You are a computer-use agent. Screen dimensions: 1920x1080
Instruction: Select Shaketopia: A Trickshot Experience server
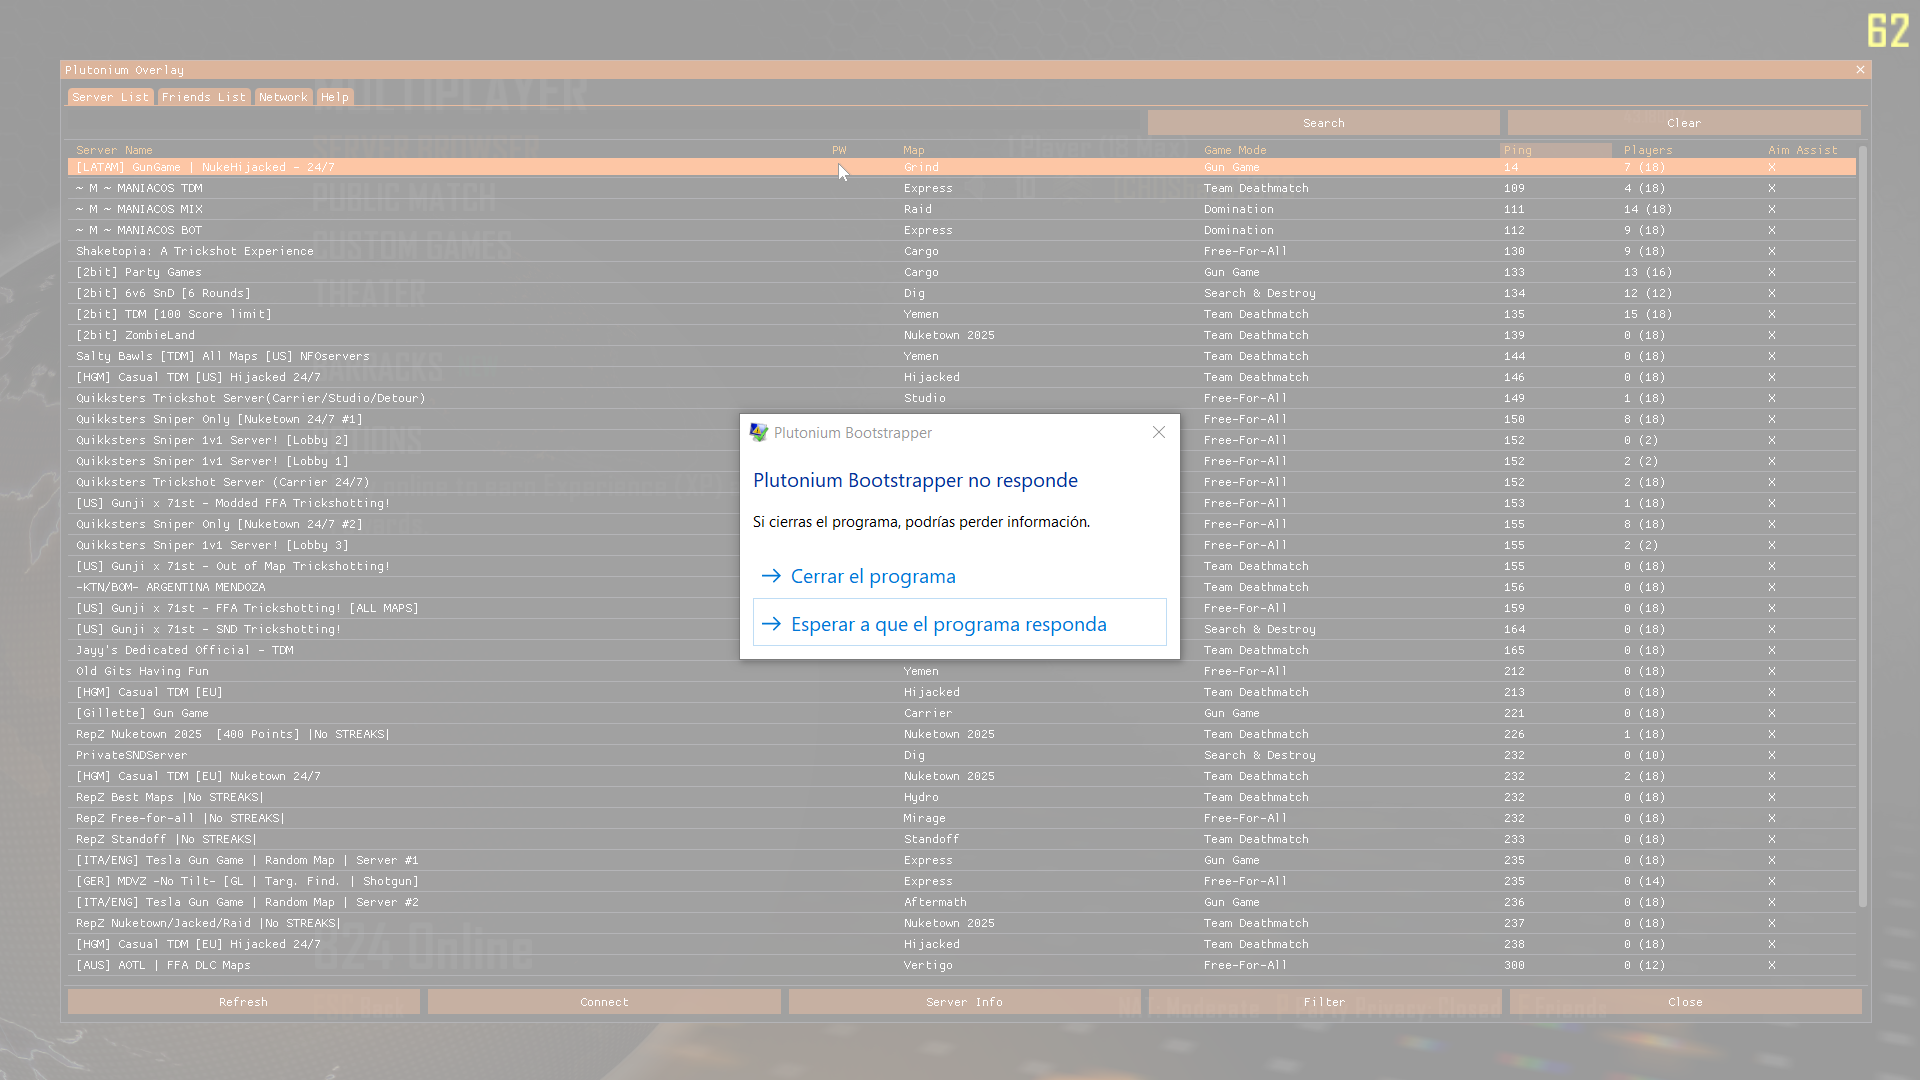(x=961, y=251)
